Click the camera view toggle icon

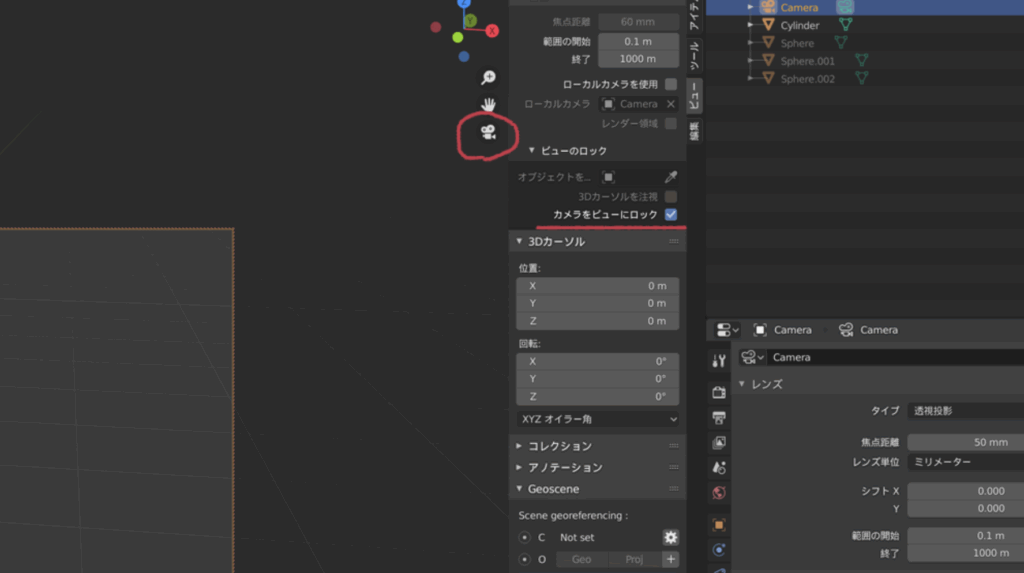point(488,132)
